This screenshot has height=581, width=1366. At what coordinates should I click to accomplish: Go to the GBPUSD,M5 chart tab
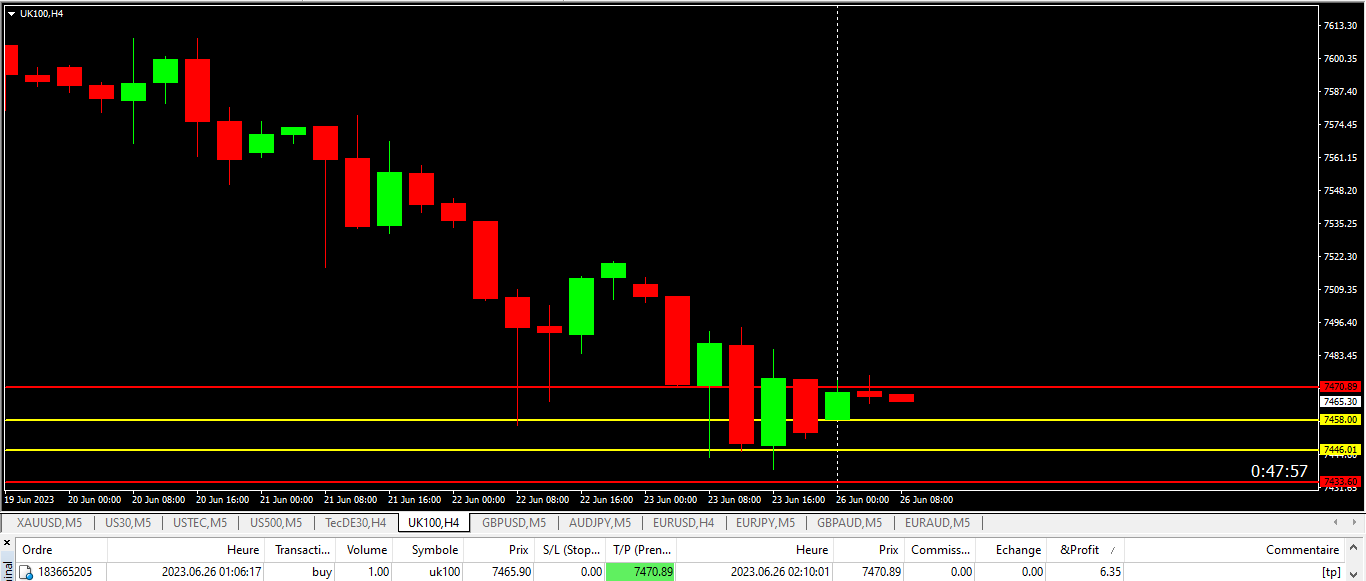(514, 523)
